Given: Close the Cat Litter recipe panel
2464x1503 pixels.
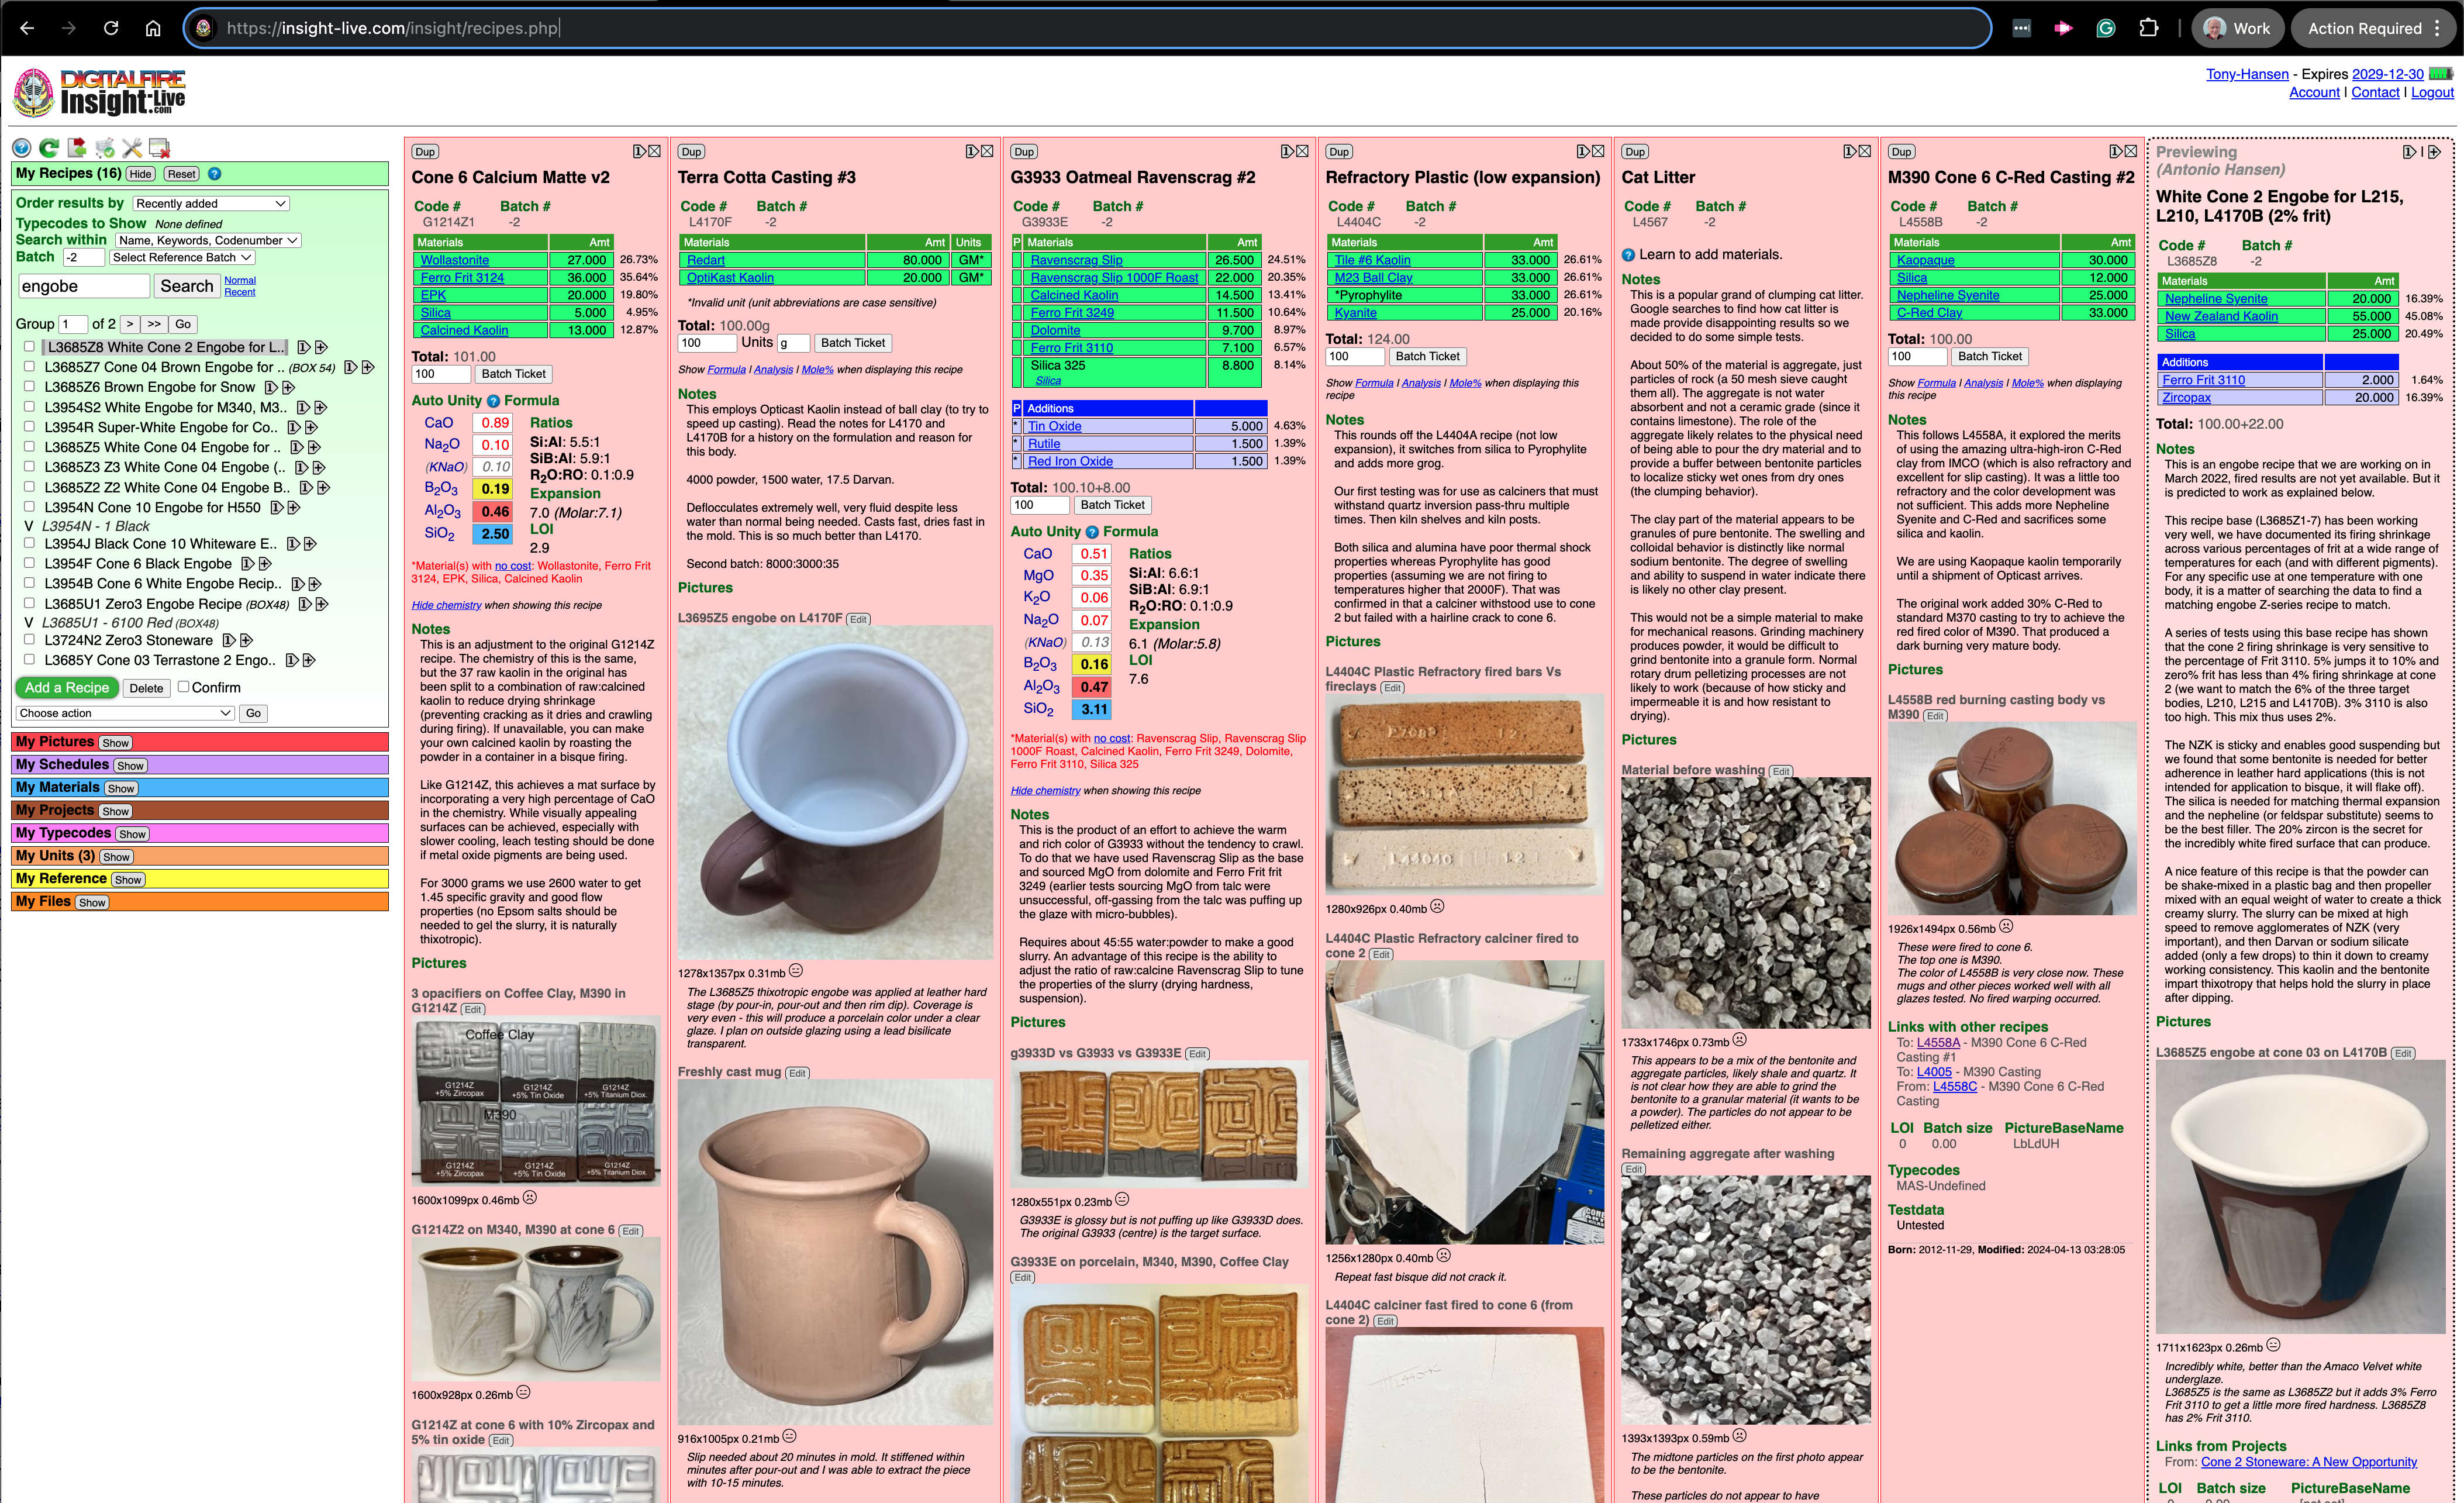Looking at the screenshot, I should point(1865,151).
